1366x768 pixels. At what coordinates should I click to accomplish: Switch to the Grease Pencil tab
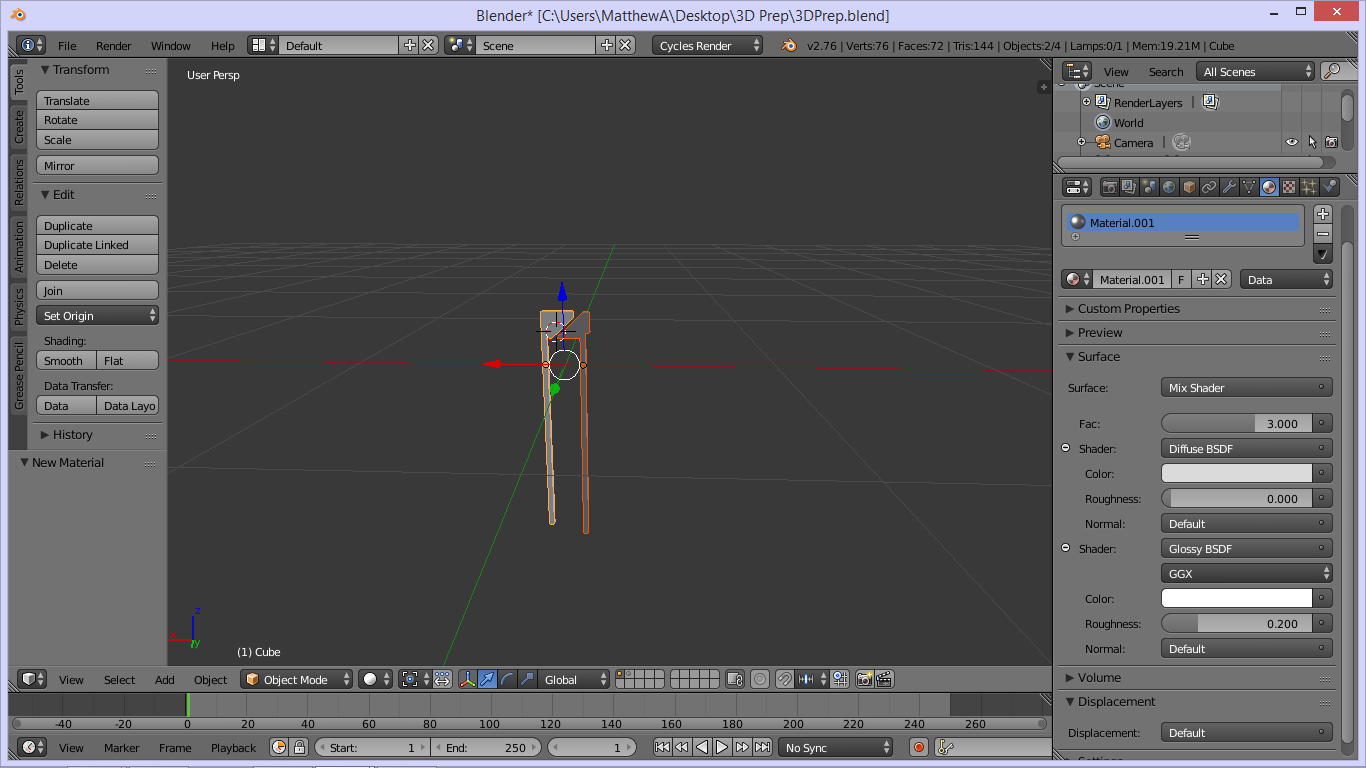(18, 375)
